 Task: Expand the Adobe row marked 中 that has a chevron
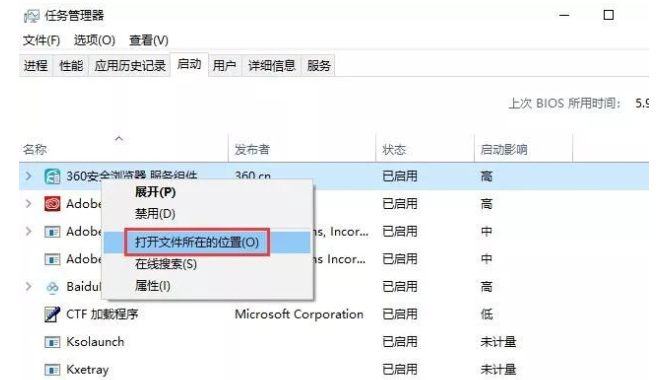[x=29, y=231]
